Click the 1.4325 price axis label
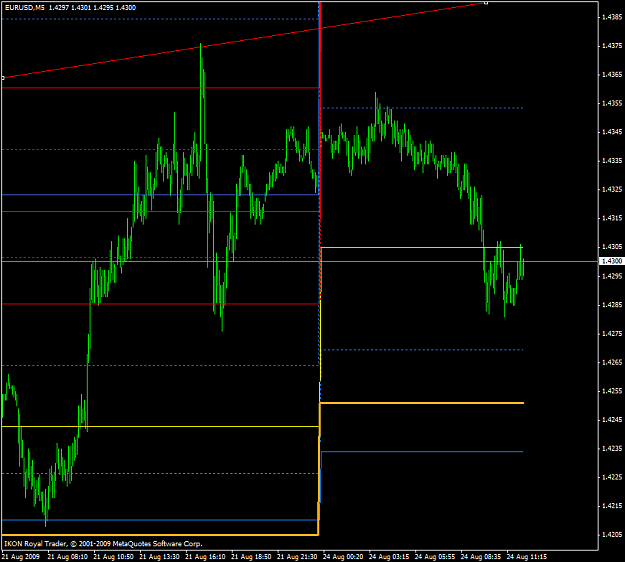The image size is (625, 562). click(612, 189)
